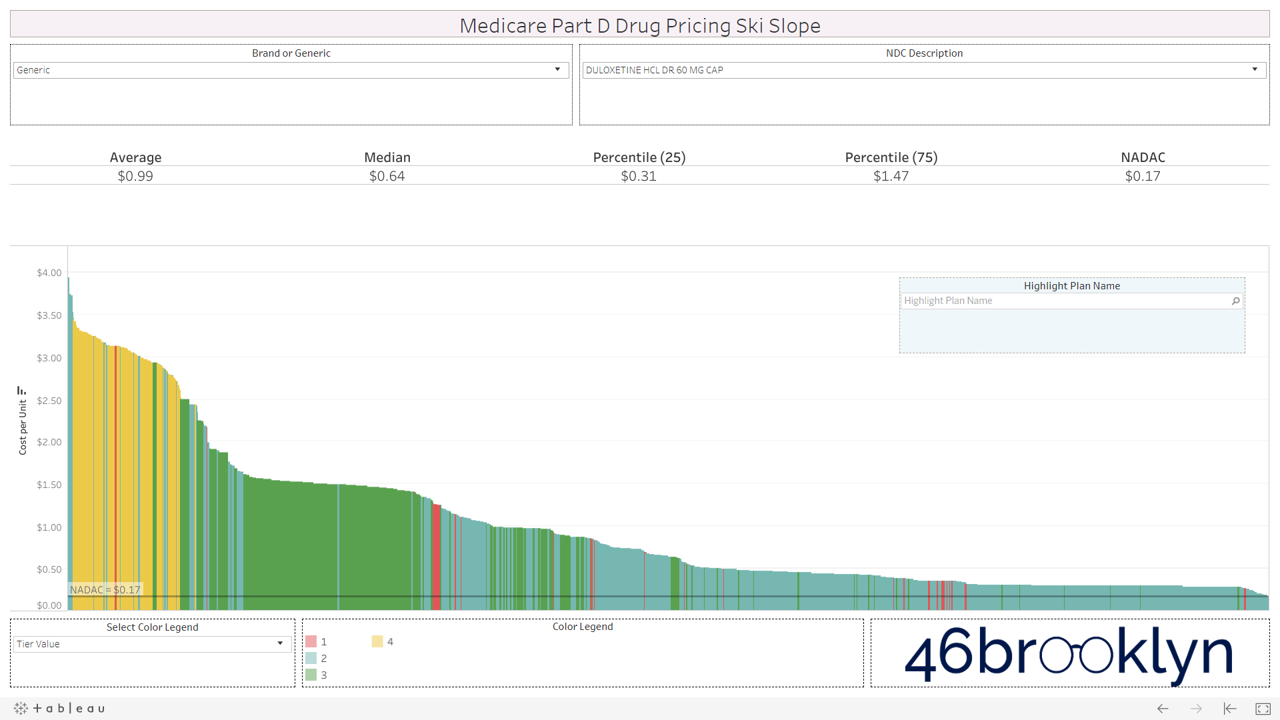Click the search icon in Highlight Plan Name
The height and width of the screenshot is (720, 1280).
pos(1235,301)
